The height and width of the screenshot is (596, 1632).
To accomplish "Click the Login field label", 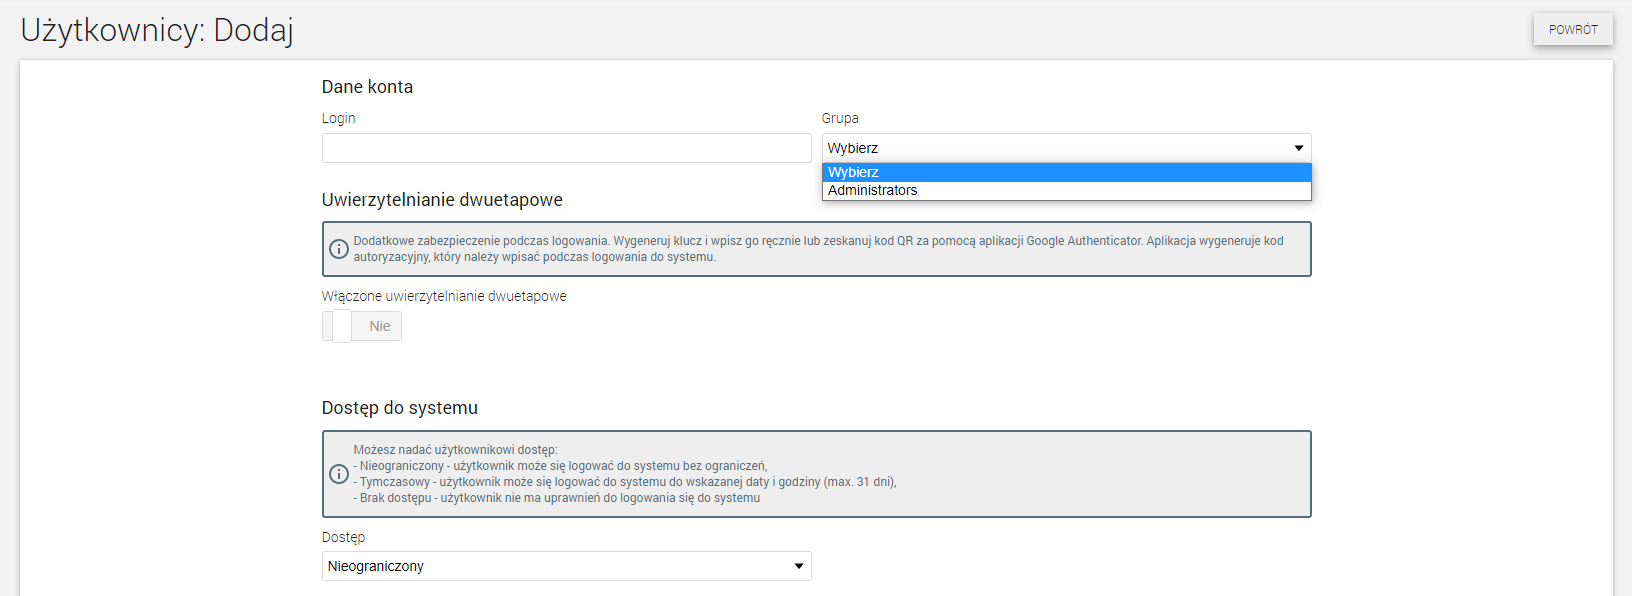I will (x=338, y=118).
